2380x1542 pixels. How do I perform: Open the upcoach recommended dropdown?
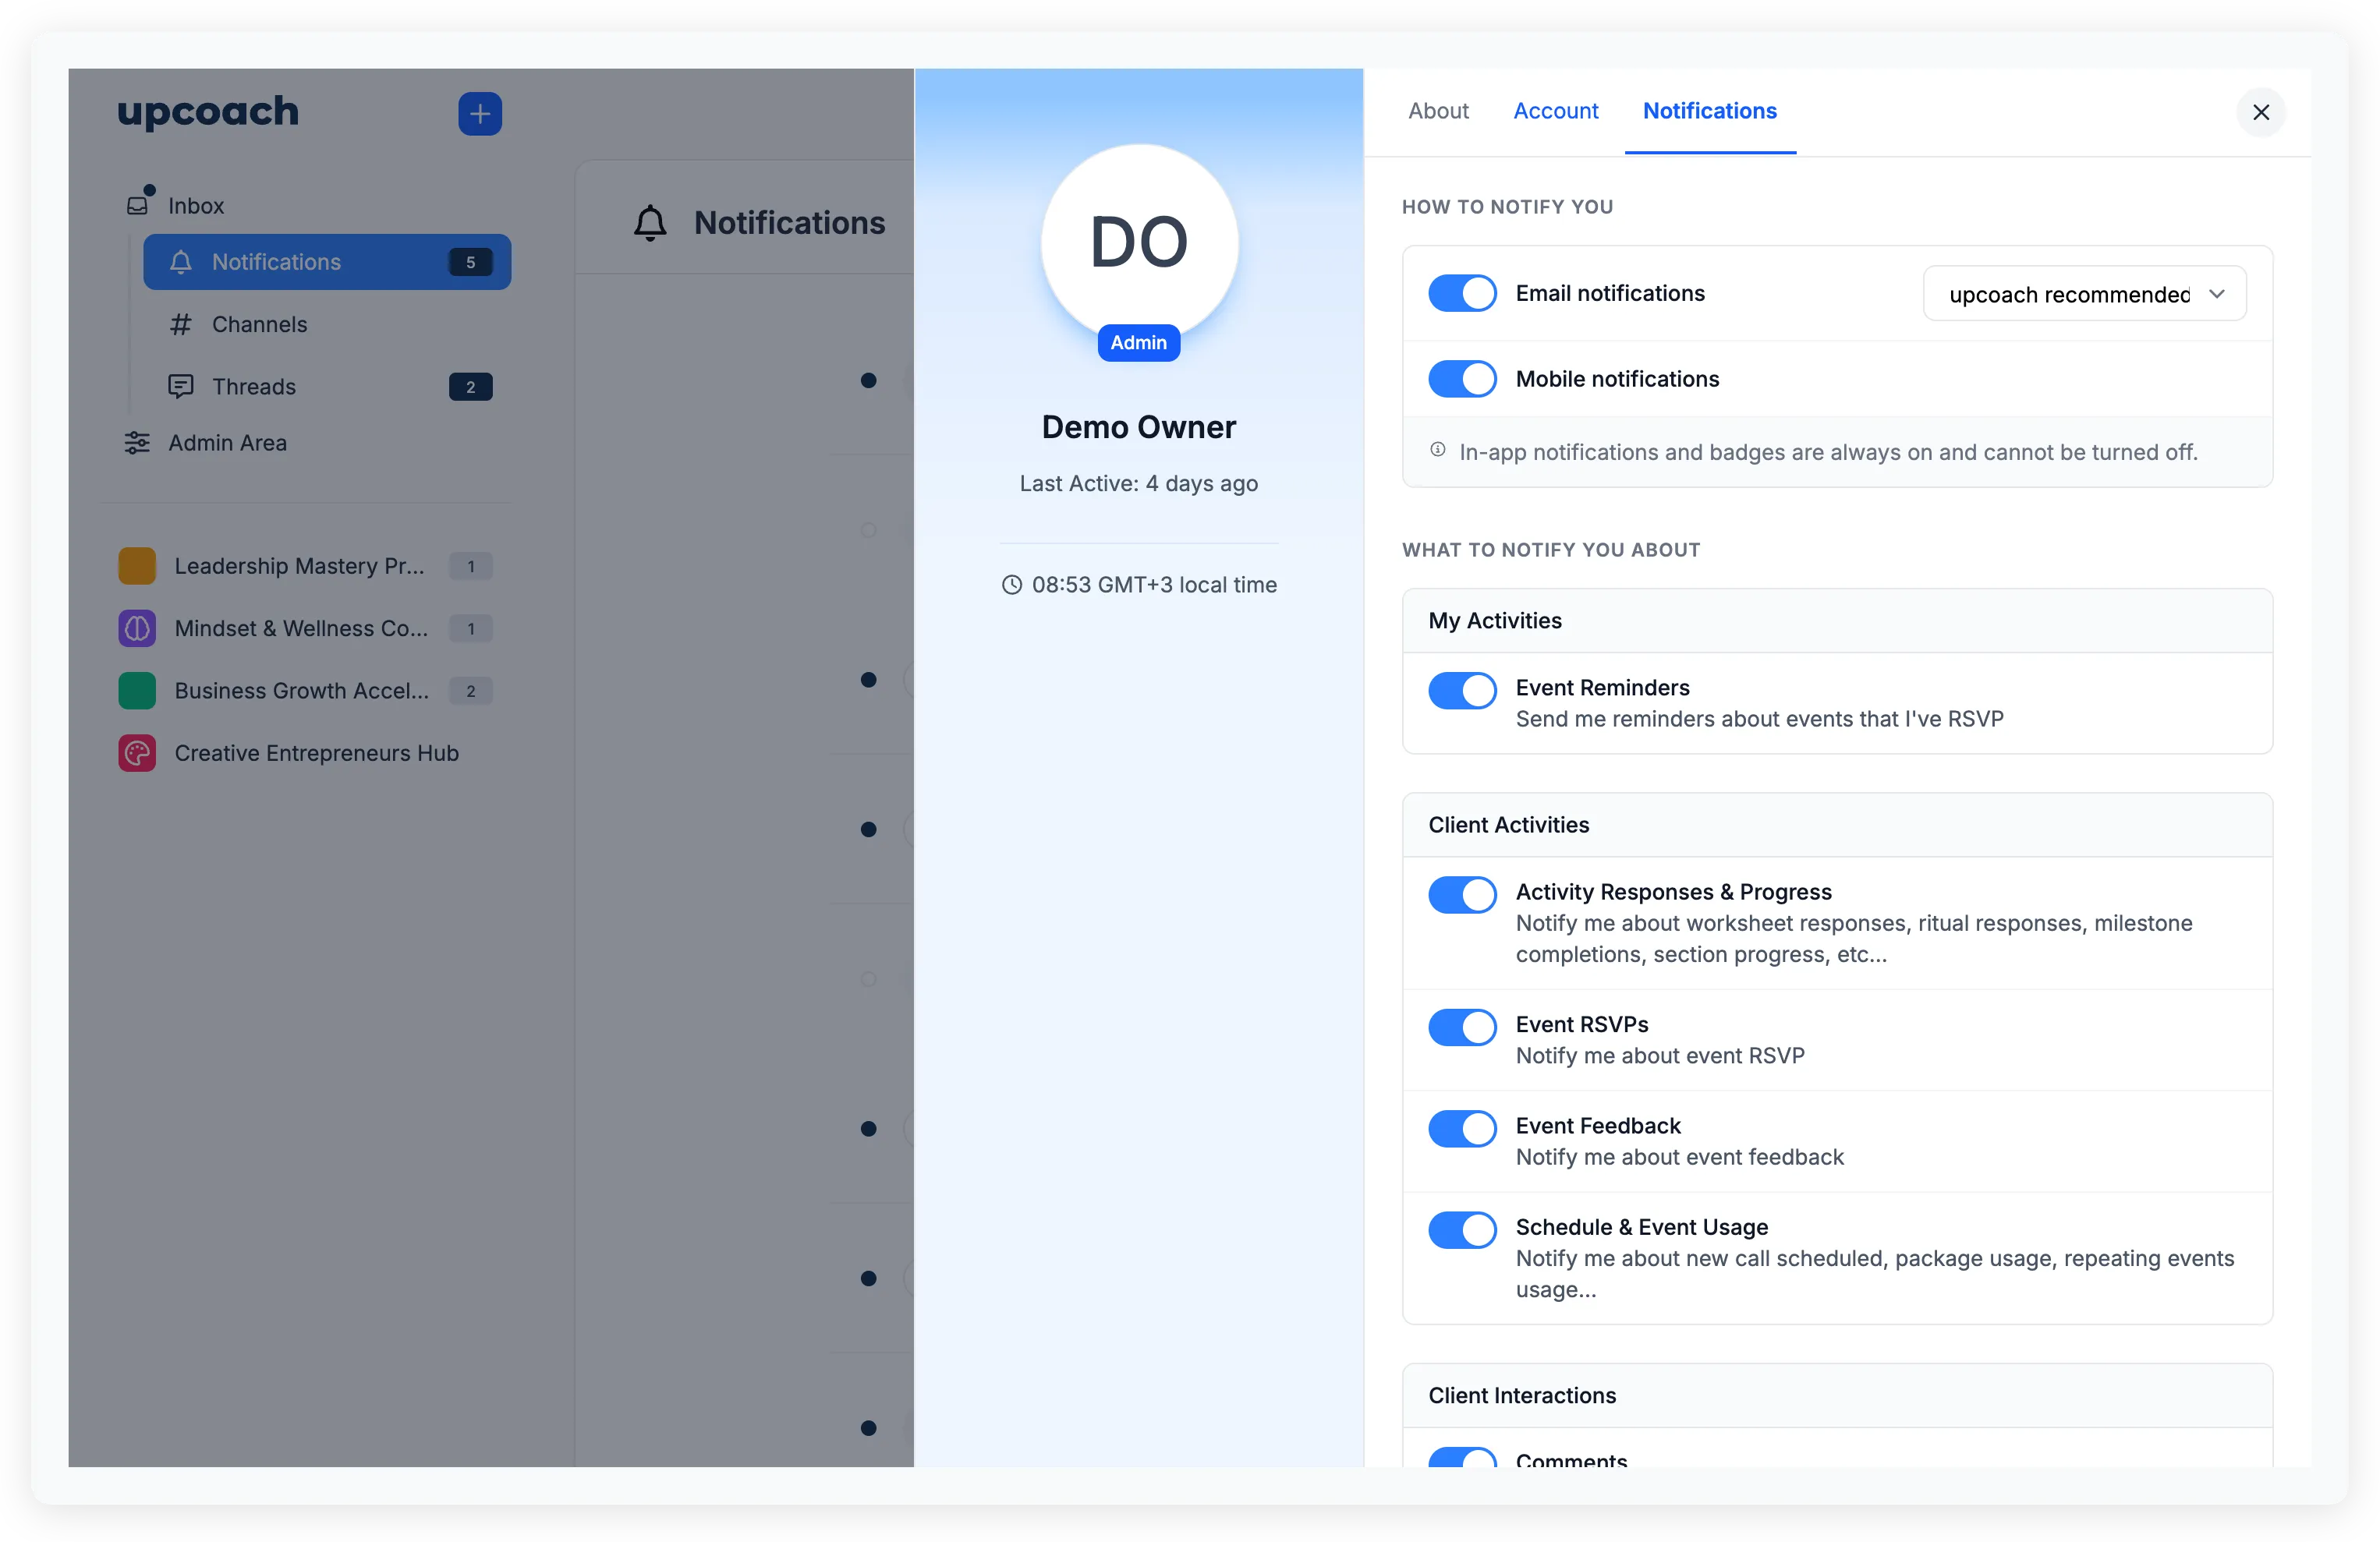tap(2084, 293)
